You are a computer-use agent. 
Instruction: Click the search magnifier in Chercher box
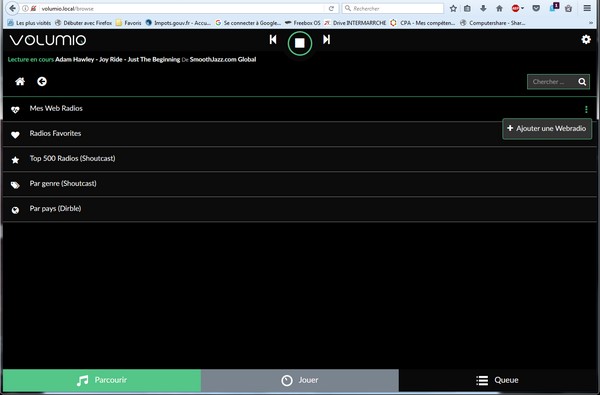coord(582,82)
